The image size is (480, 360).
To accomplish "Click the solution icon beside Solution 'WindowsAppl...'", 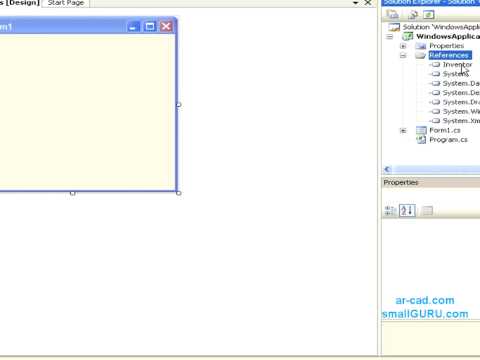I will 394,27.
